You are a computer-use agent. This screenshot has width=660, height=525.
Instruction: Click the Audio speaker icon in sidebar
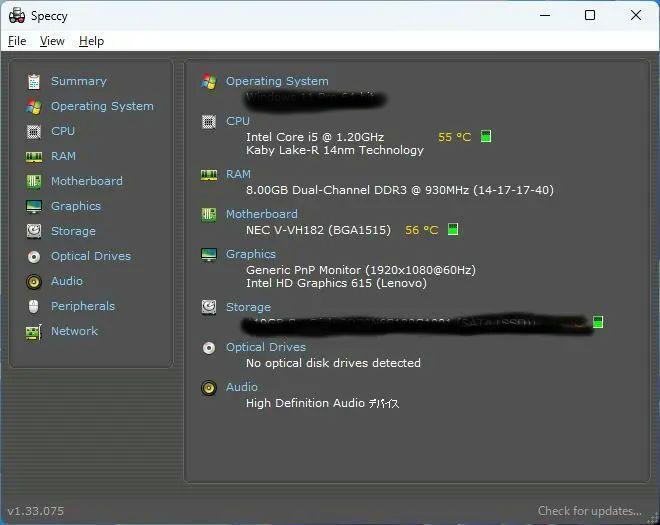point(34,282)
